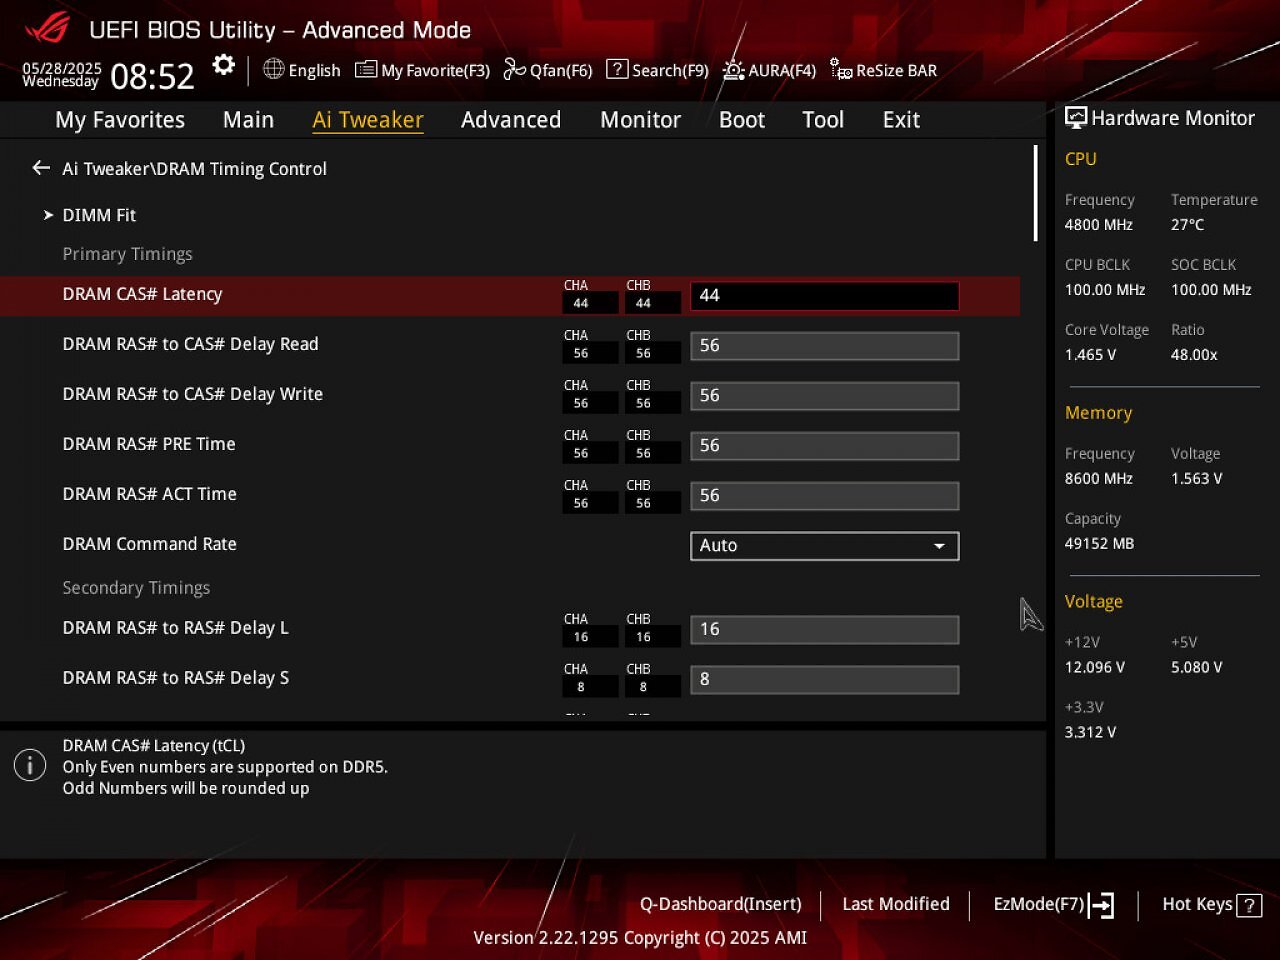1280x960 pixels.
Task: Edit DRAM RAS# to CAS# Delay Read field
Action: (824, 346)
